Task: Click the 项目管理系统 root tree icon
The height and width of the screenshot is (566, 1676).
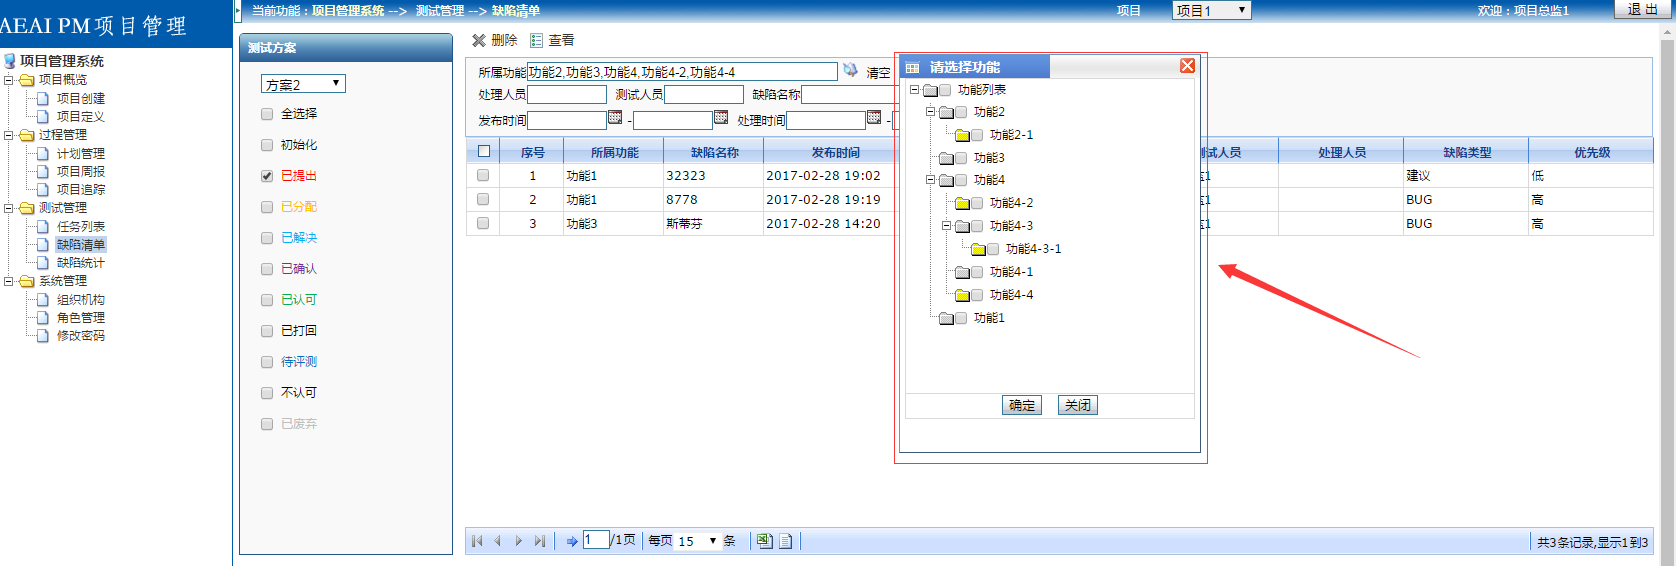Action: point(10,61)
